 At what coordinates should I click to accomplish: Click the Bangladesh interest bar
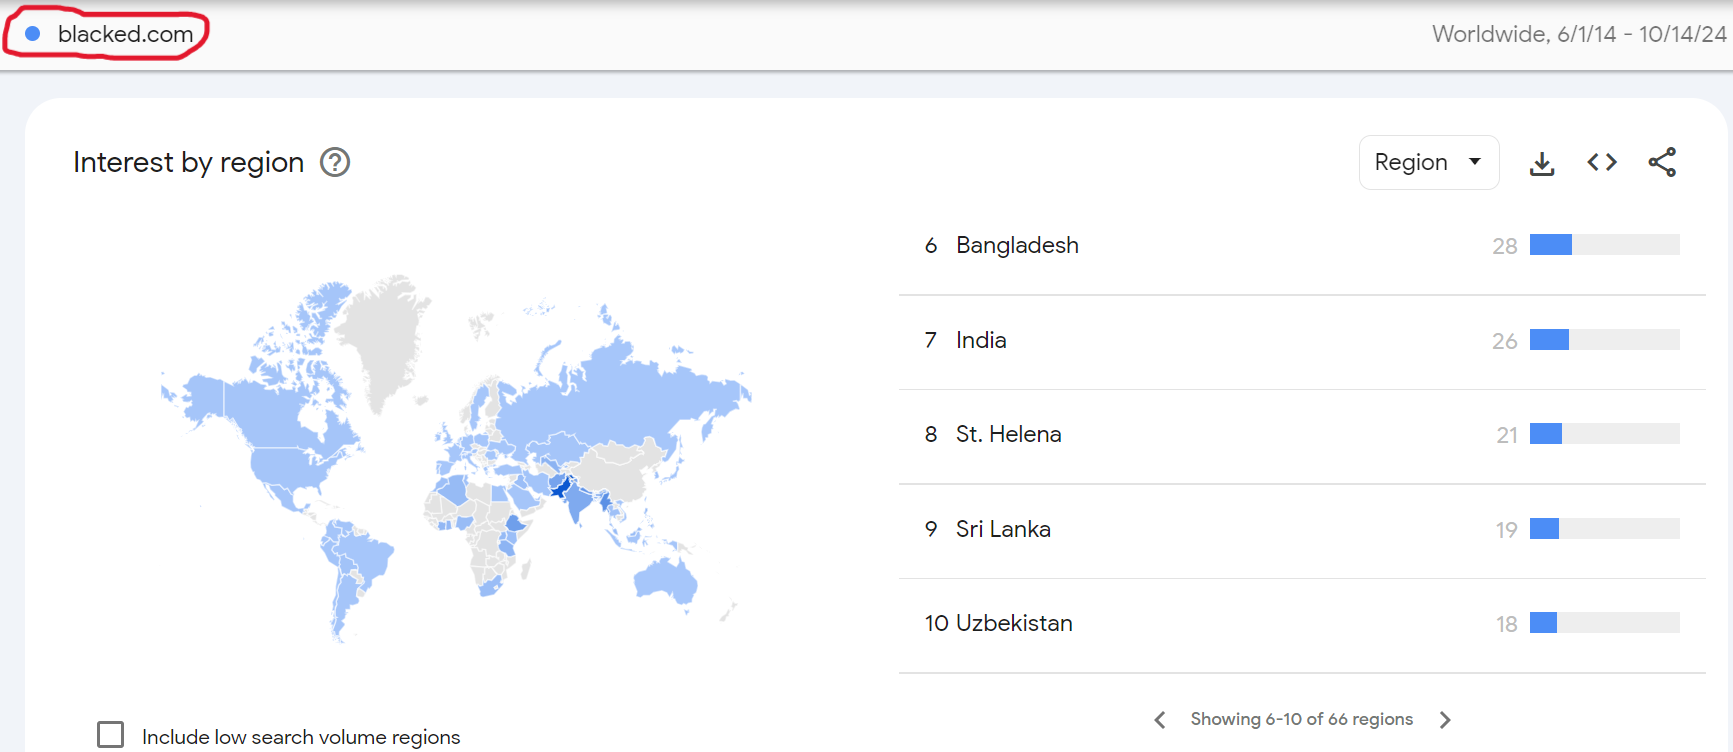[1604, 245]
